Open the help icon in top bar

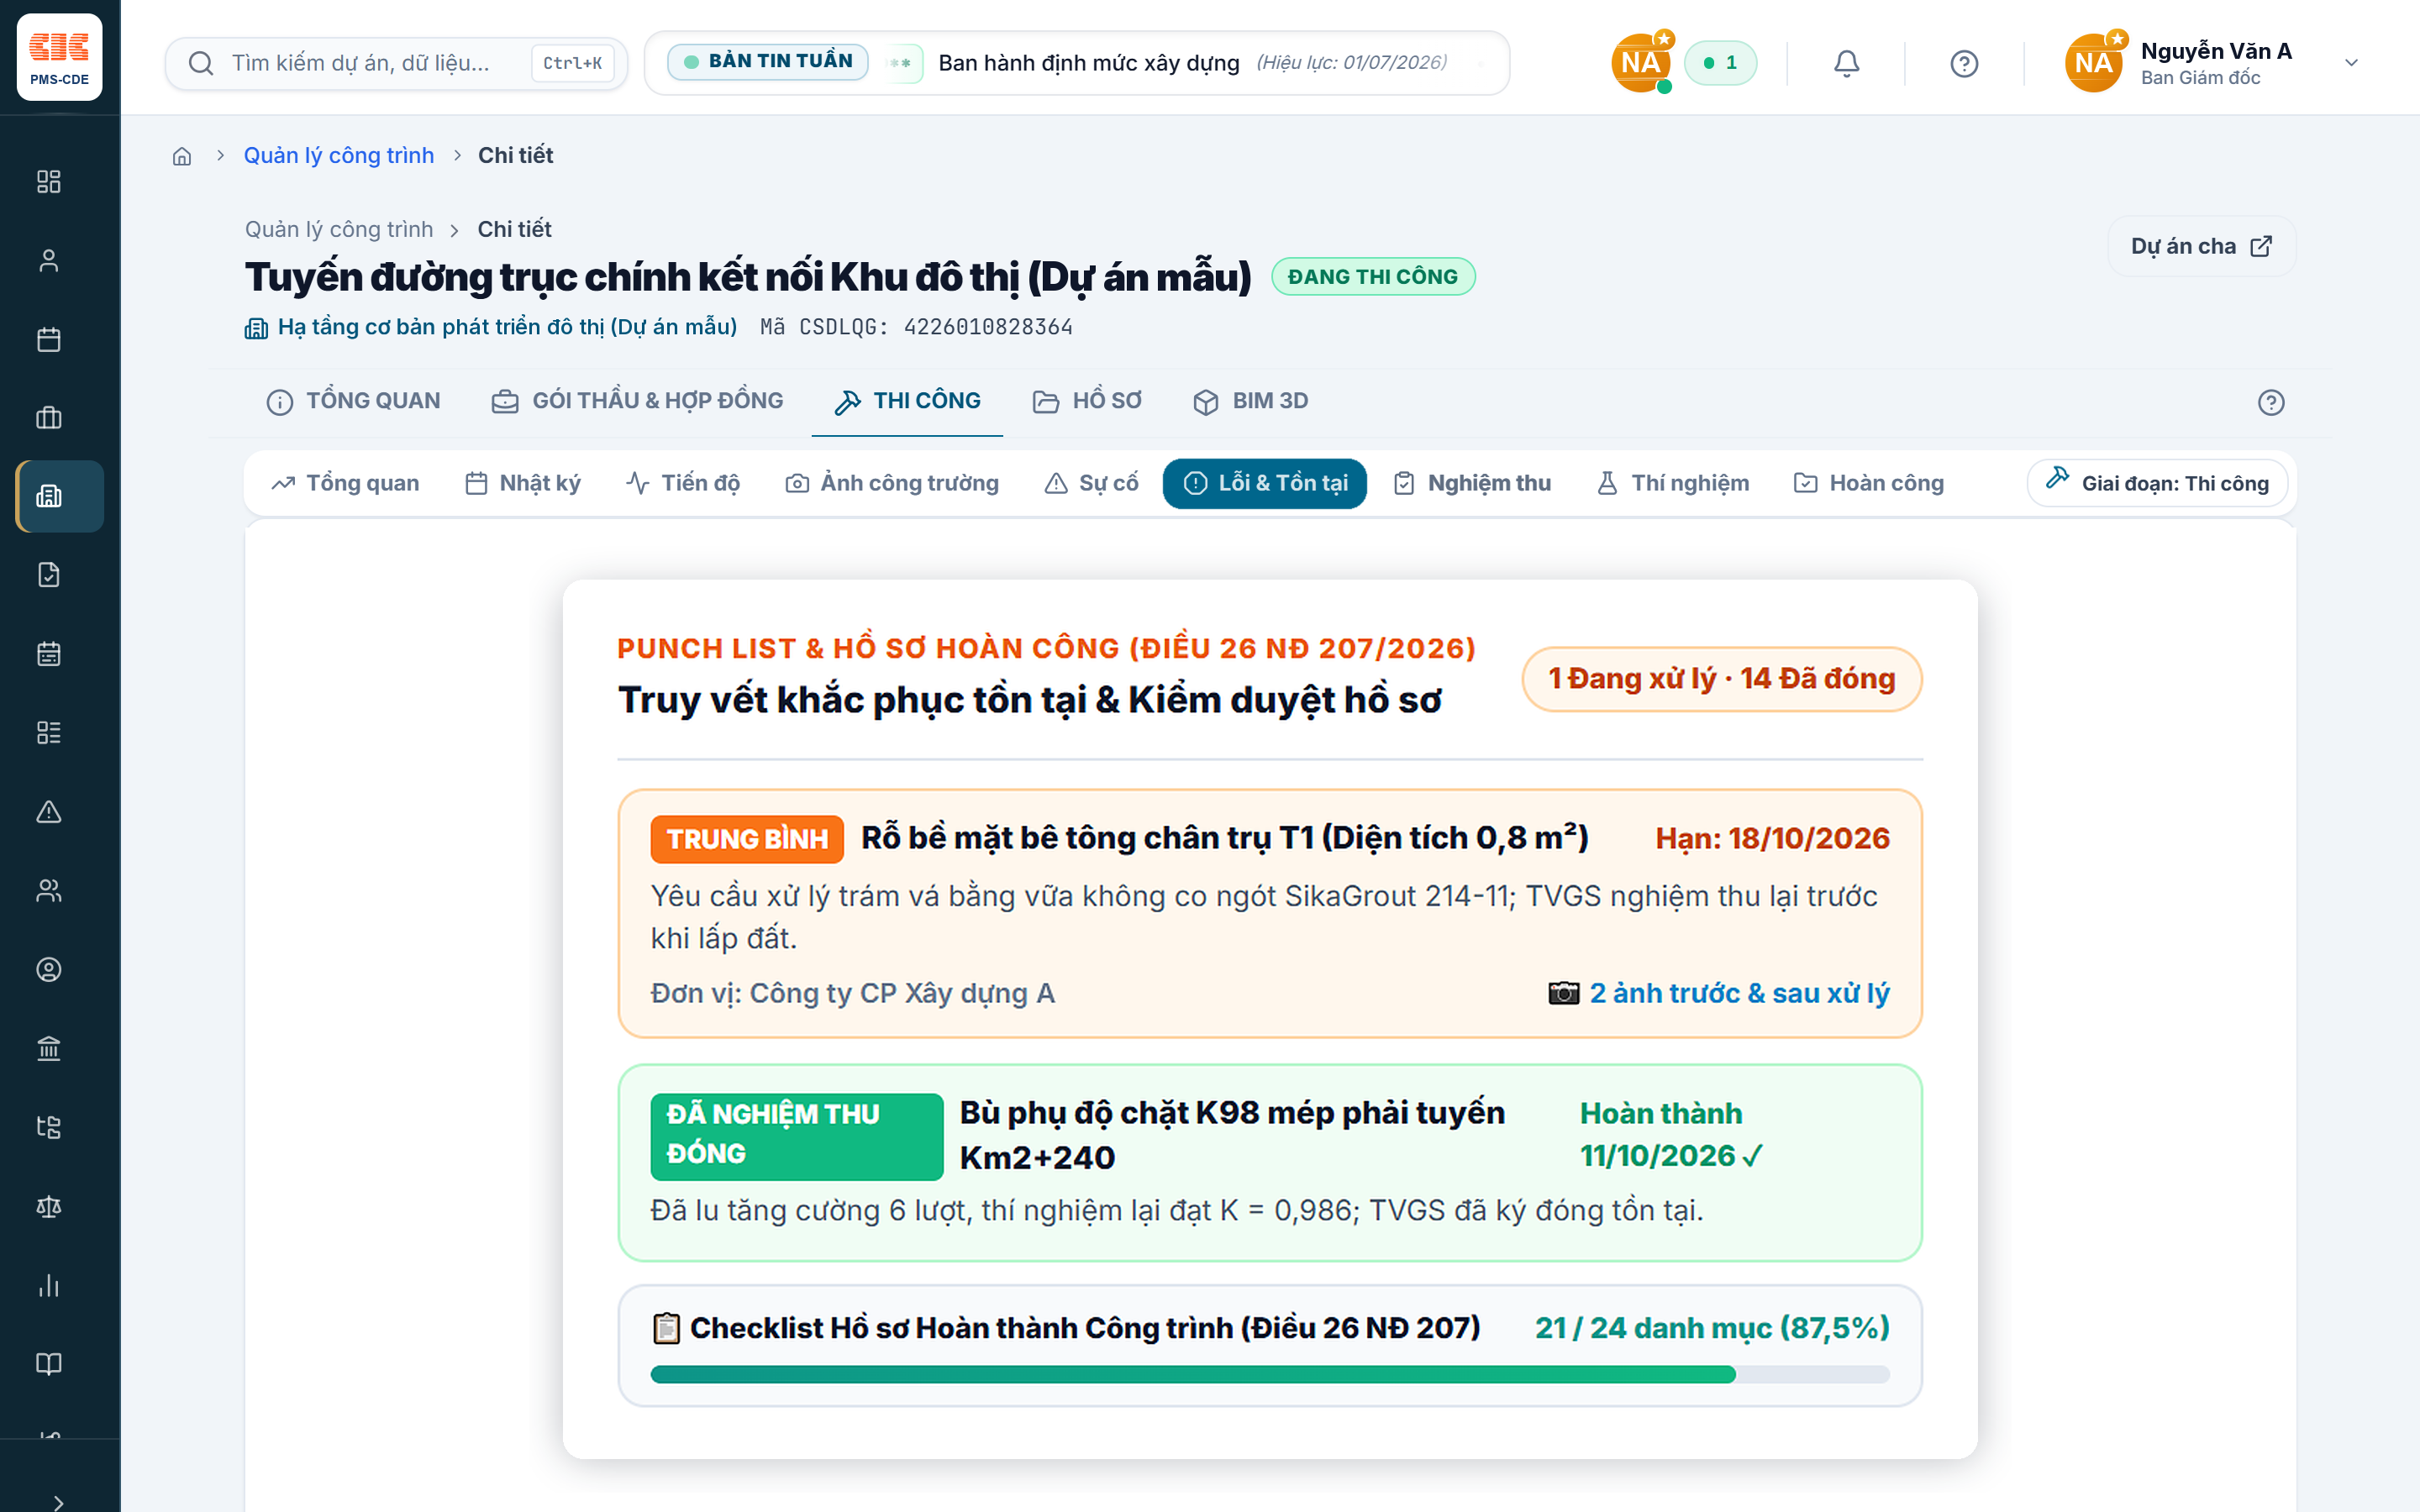coord(1964,63)
